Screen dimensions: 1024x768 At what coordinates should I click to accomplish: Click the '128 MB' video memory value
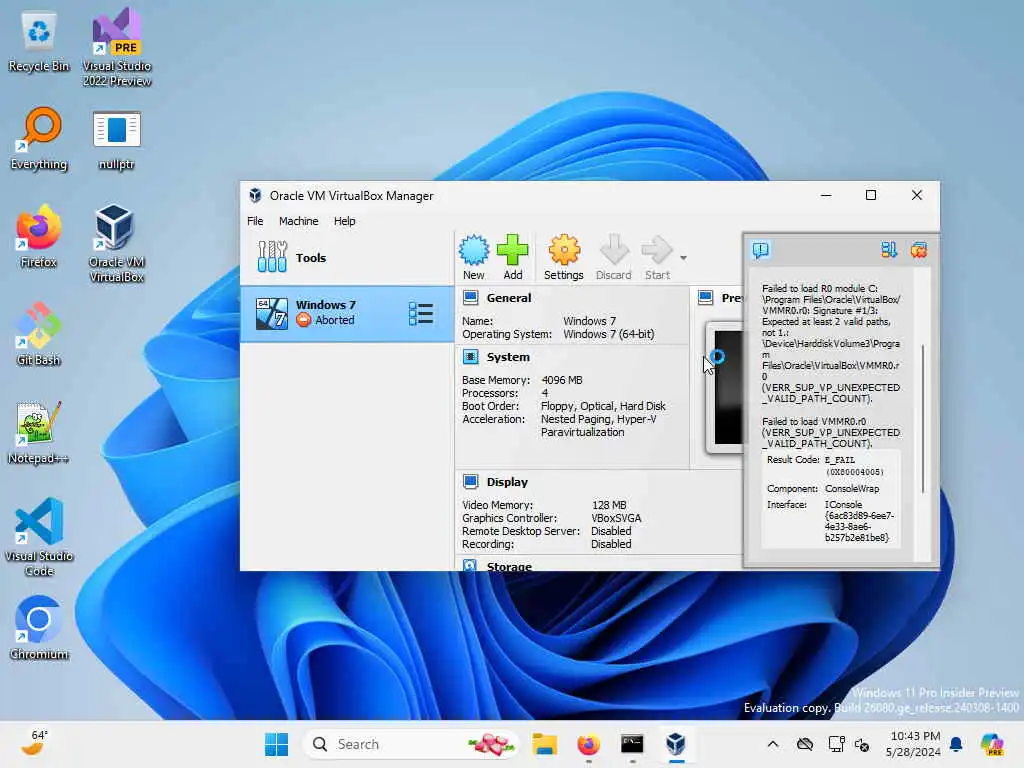point(609,505)
